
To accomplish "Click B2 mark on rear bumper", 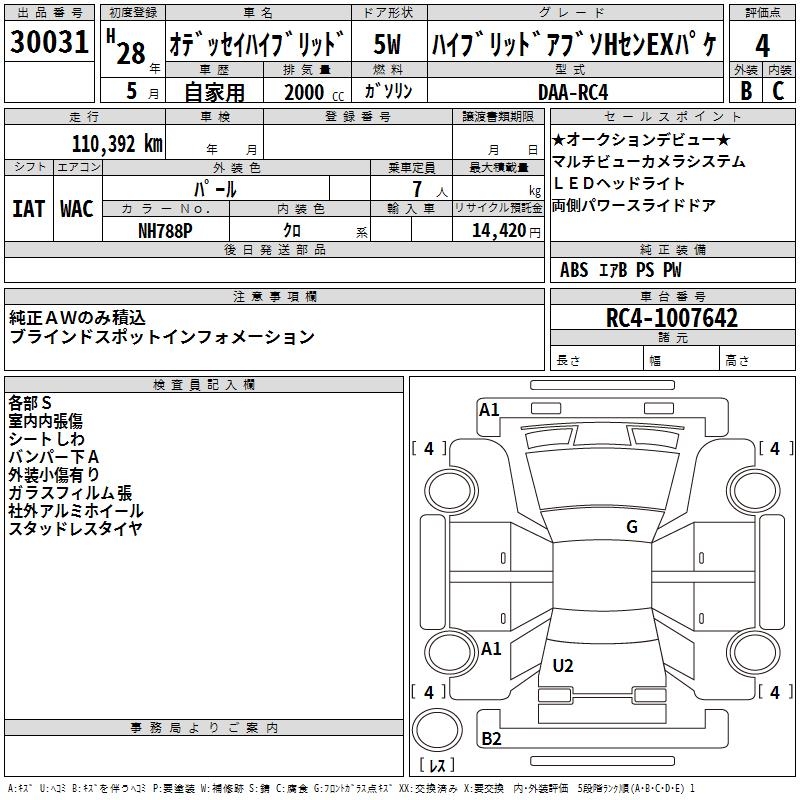I will pyautogui.click(x=491, y=738).
